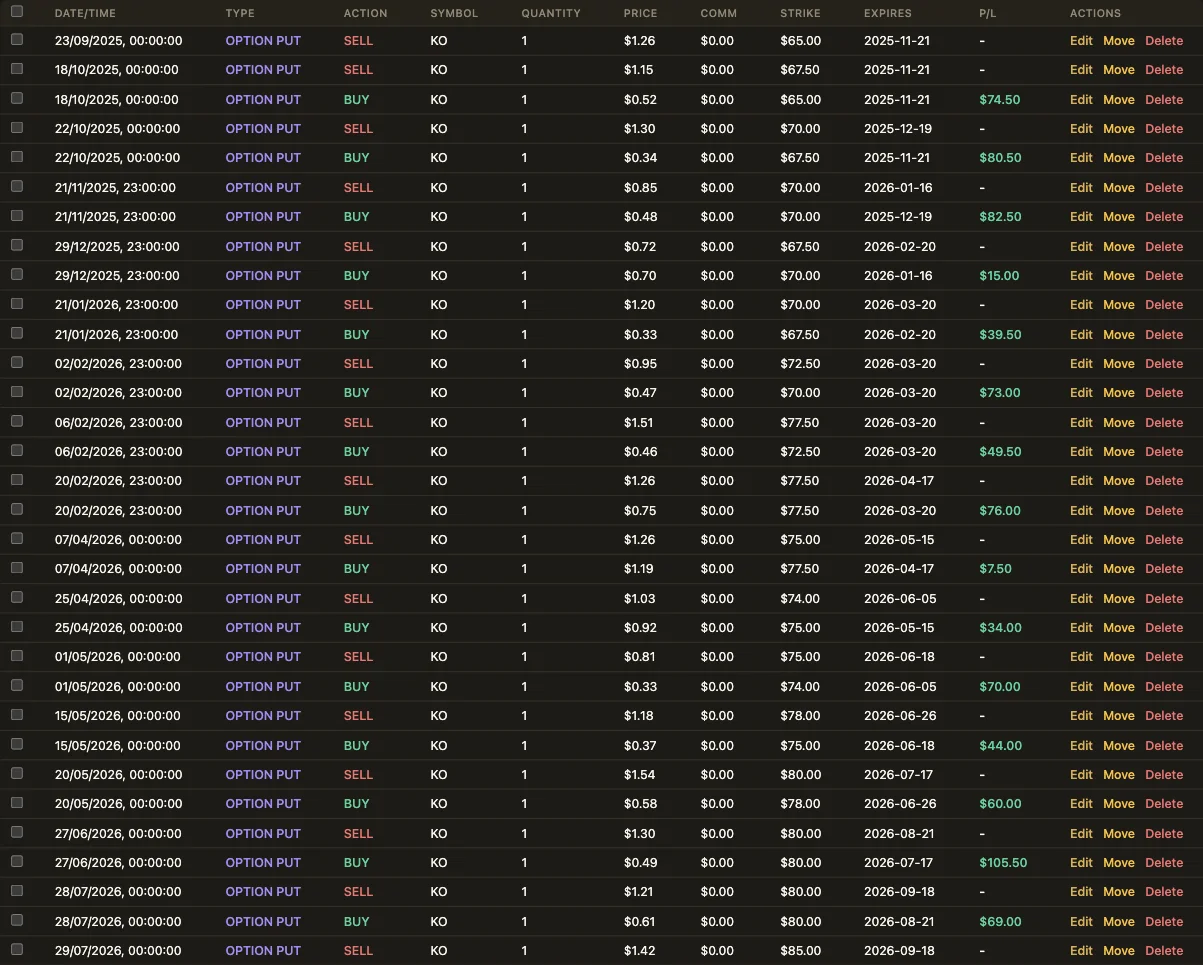This screenshot has height=965, width=1203.
Task: Click the EXPIRES column header
Action: [888, 14]
